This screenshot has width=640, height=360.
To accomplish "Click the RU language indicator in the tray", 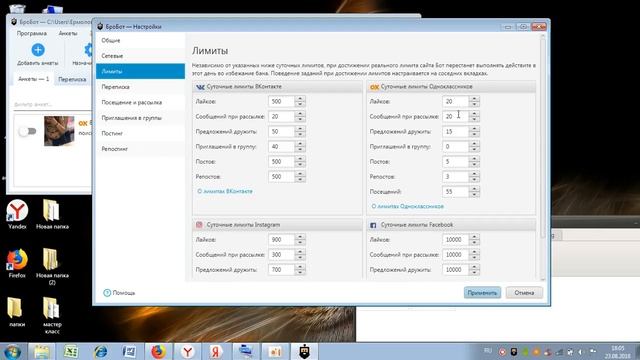I will tap(488, 351).
